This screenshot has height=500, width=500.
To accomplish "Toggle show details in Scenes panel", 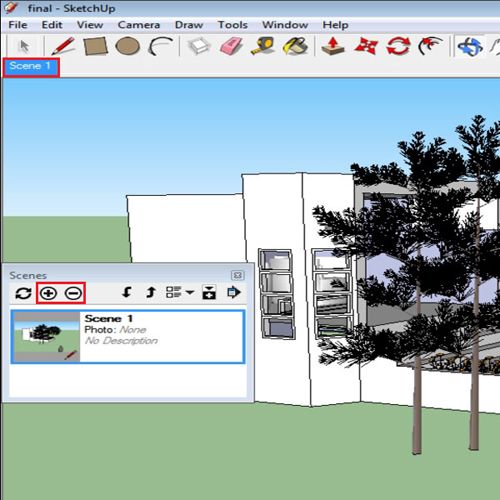I will 209,293.
